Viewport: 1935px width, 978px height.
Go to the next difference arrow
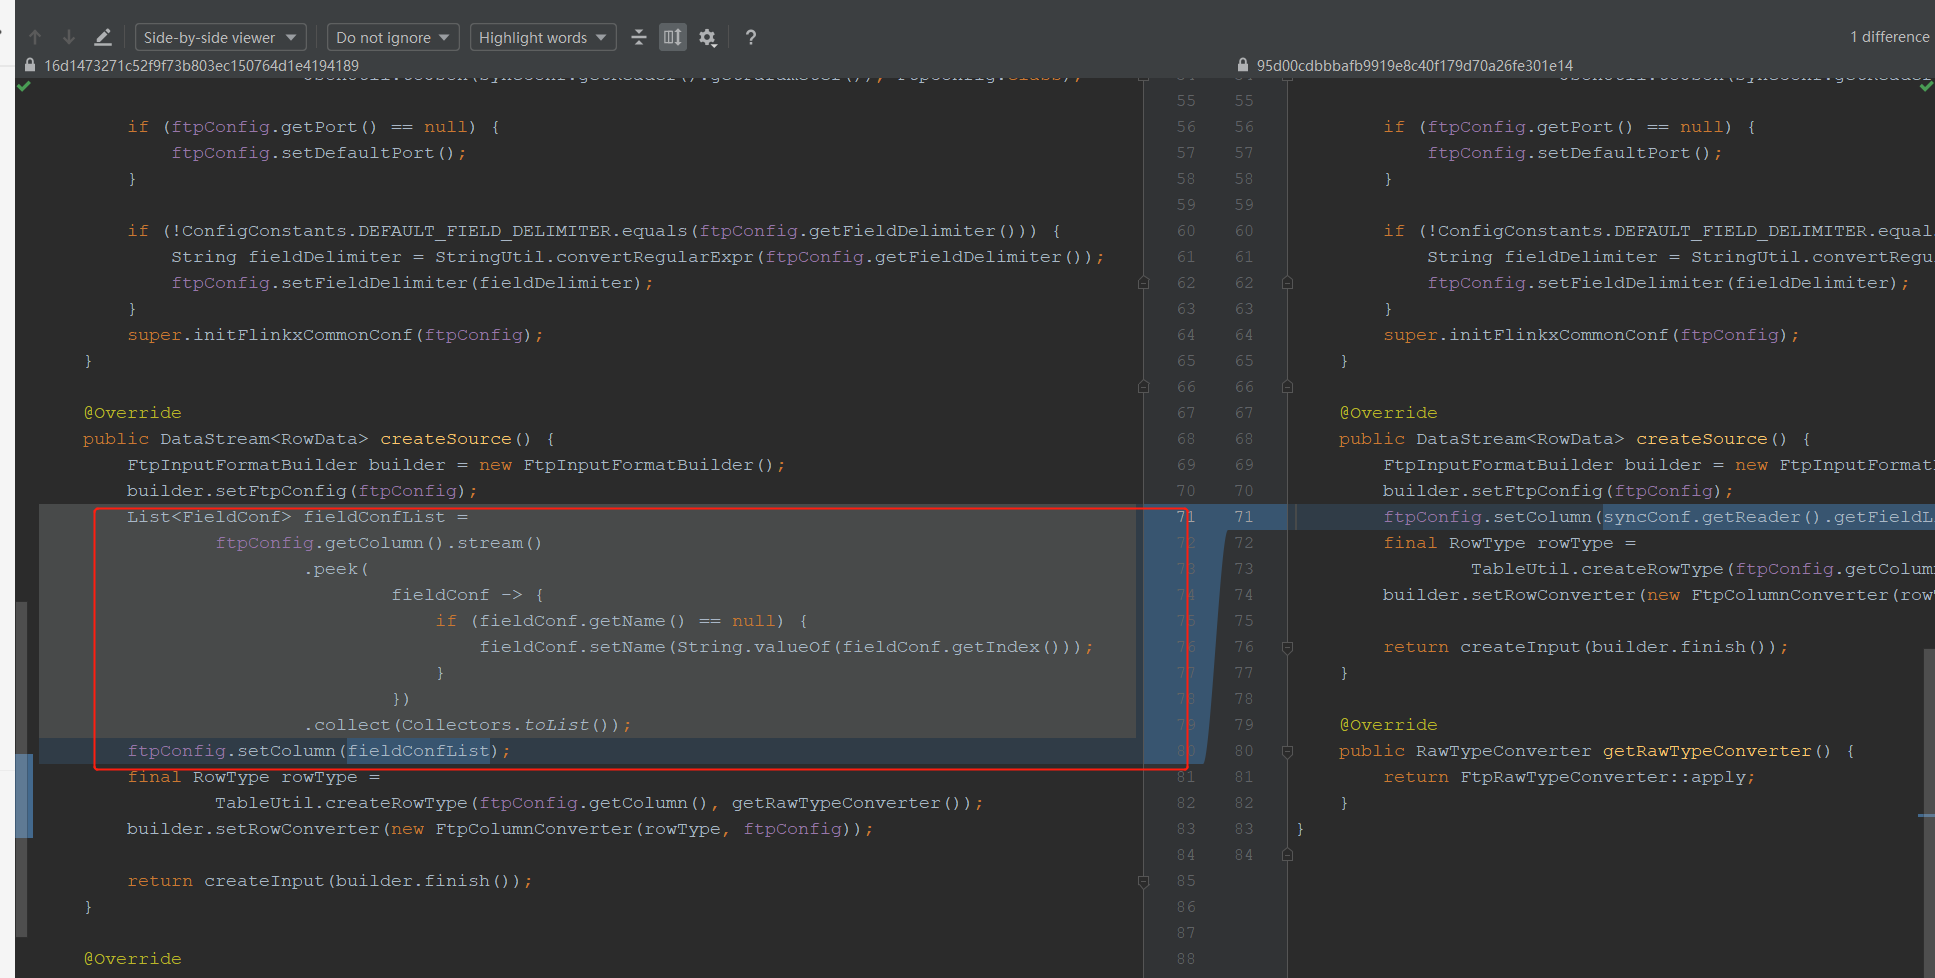[x=69, y=37]
